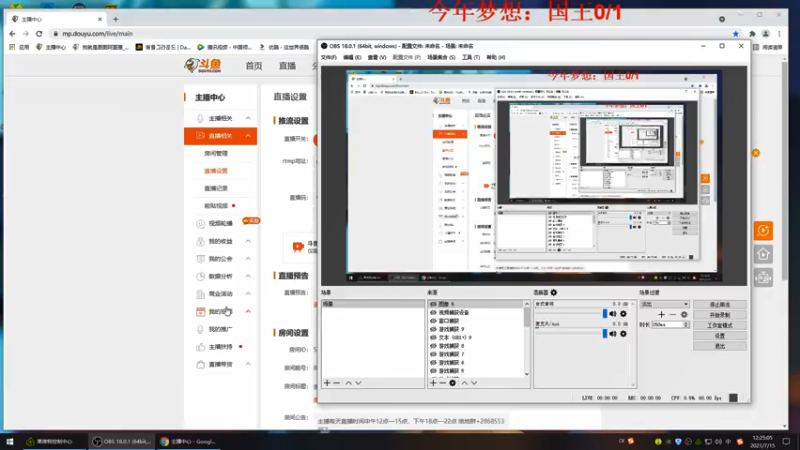Toggle visibility of the 游戏捕获 8 source
This screenshot has width=800, height=450.
pos(433,346)
